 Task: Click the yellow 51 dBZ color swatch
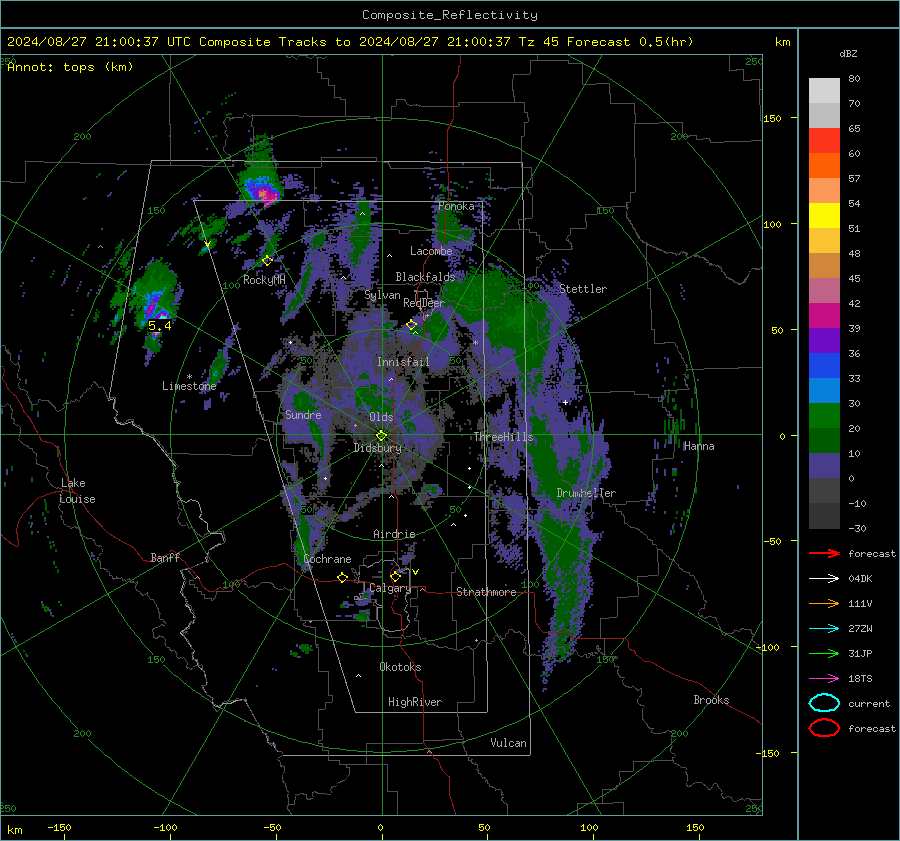click(x=824, y=215)
